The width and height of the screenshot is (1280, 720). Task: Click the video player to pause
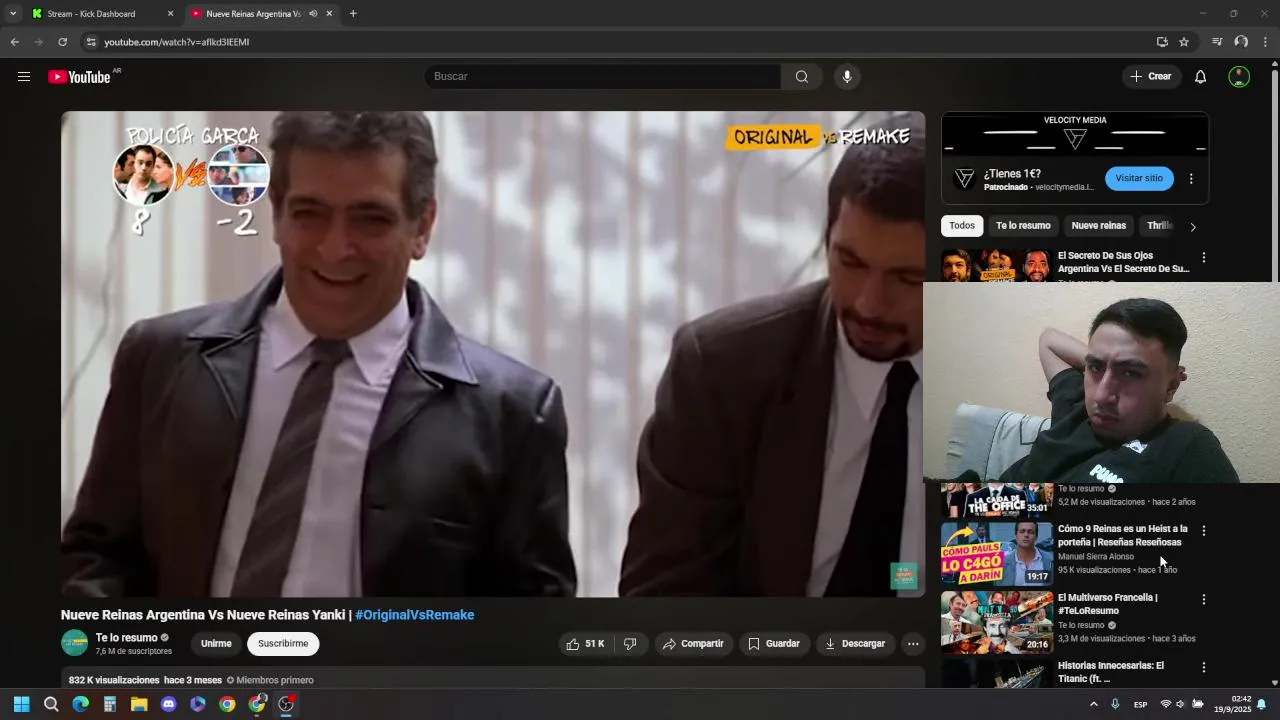pos(493,354)
